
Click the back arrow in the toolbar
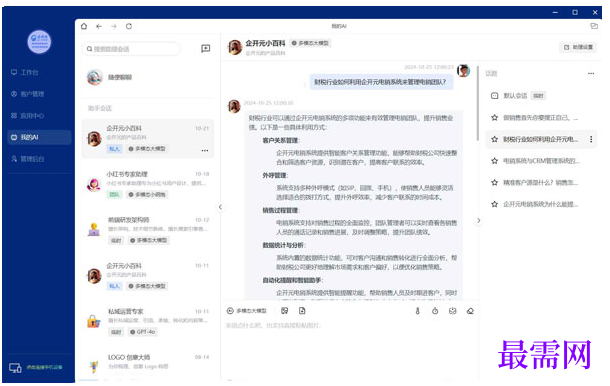[99, 26]
